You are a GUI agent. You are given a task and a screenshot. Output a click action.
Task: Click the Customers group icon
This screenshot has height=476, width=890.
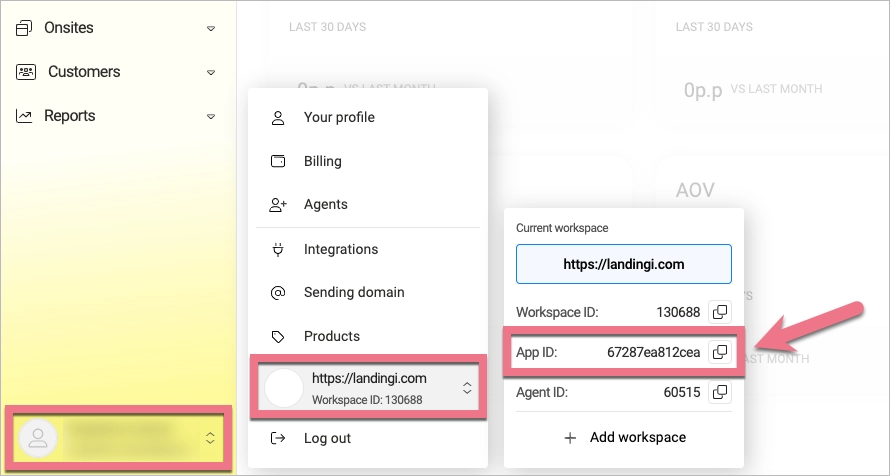[x=26, y=72]
